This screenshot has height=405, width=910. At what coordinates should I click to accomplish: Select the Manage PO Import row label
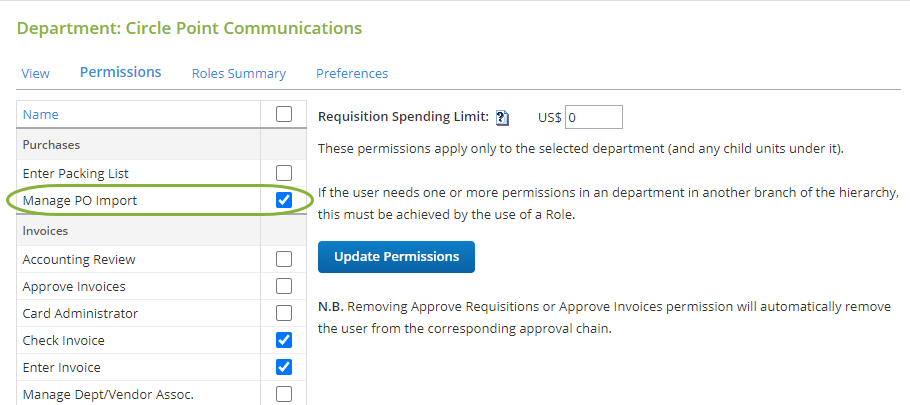pos(80,201)
